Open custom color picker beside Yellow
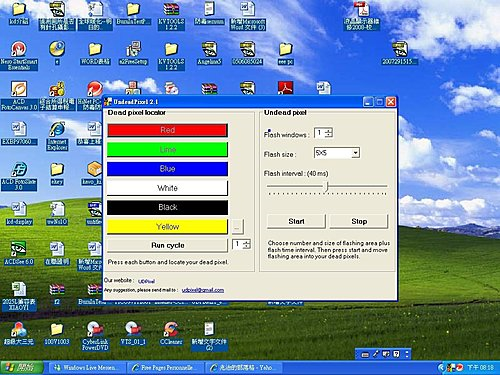This screenshot has width=500, height=375. point(237,227)
